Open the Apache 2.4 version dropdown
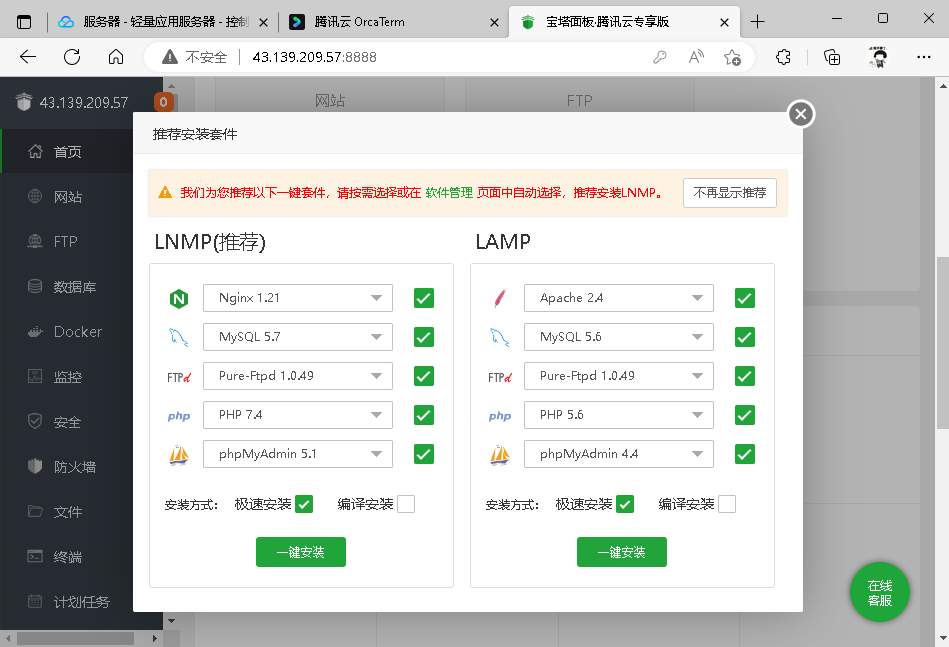The height and width of the screenshot is (647, 949). click(x=619, y=298)
